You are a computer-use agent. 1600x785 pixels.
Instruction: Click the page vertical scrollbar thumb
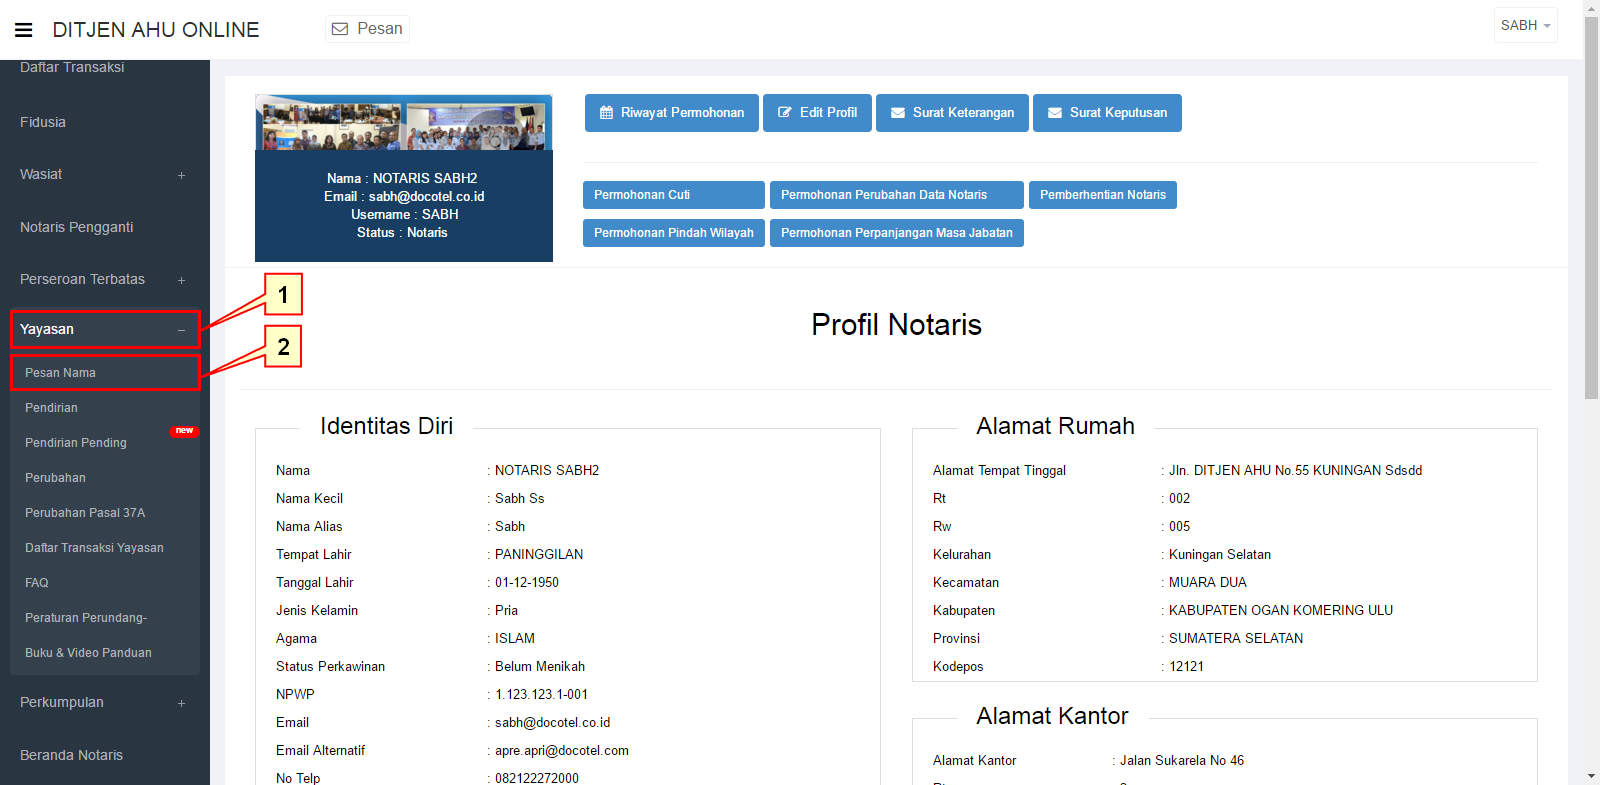point(1591,208)
